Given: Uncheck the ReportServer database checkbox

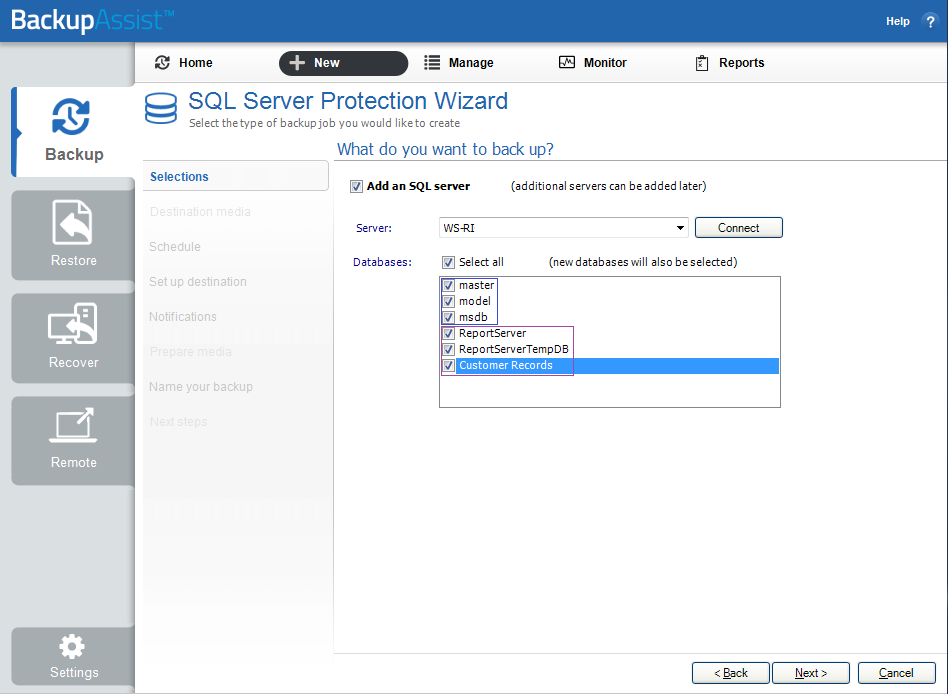Looking at the screenshot, I should coord(448,333).
